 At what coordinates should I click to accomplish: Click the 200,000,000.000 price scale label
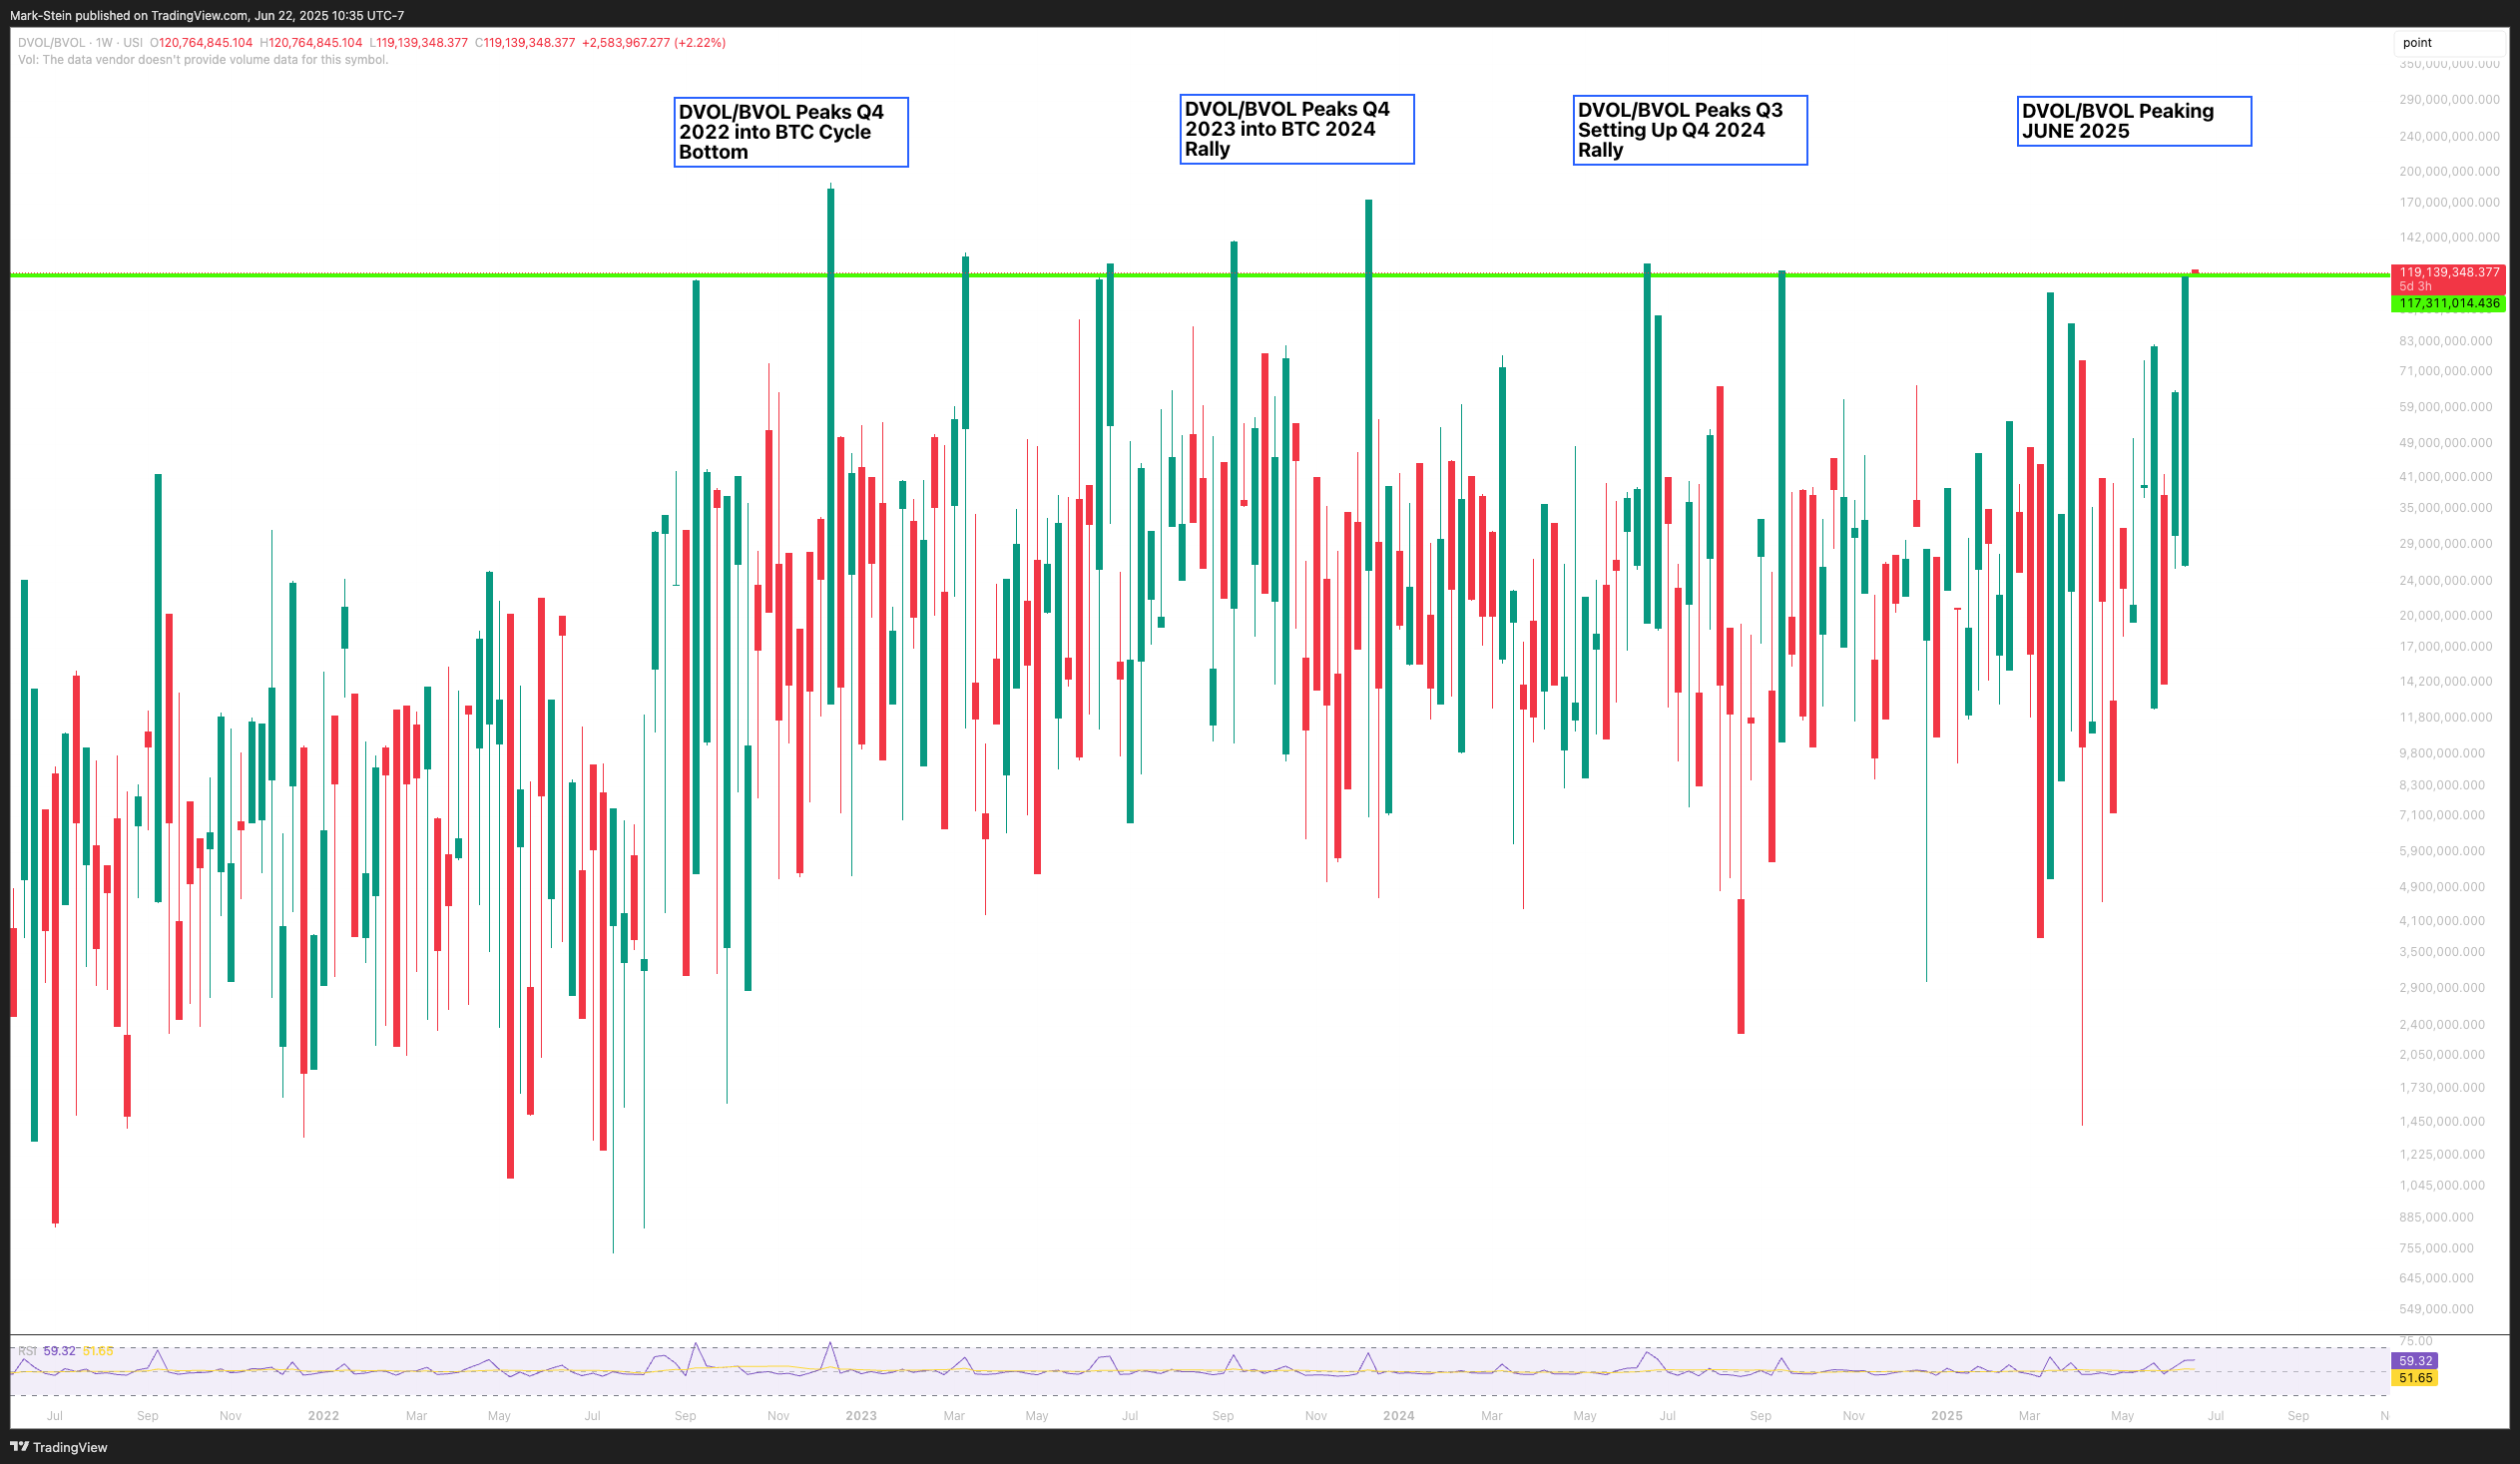(2448, 171)
